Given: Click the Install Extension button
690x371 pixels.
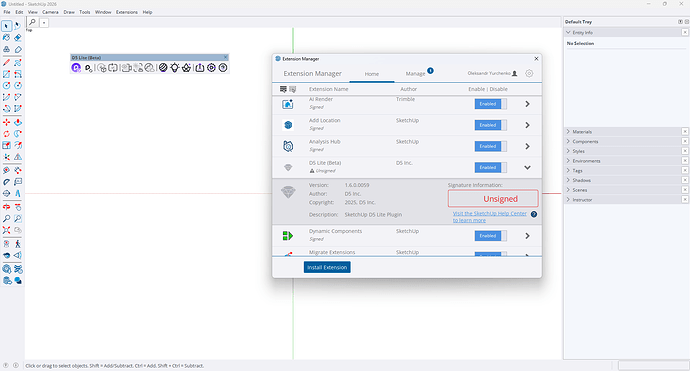Looking at the screenshot, I should tap(327, 267).
